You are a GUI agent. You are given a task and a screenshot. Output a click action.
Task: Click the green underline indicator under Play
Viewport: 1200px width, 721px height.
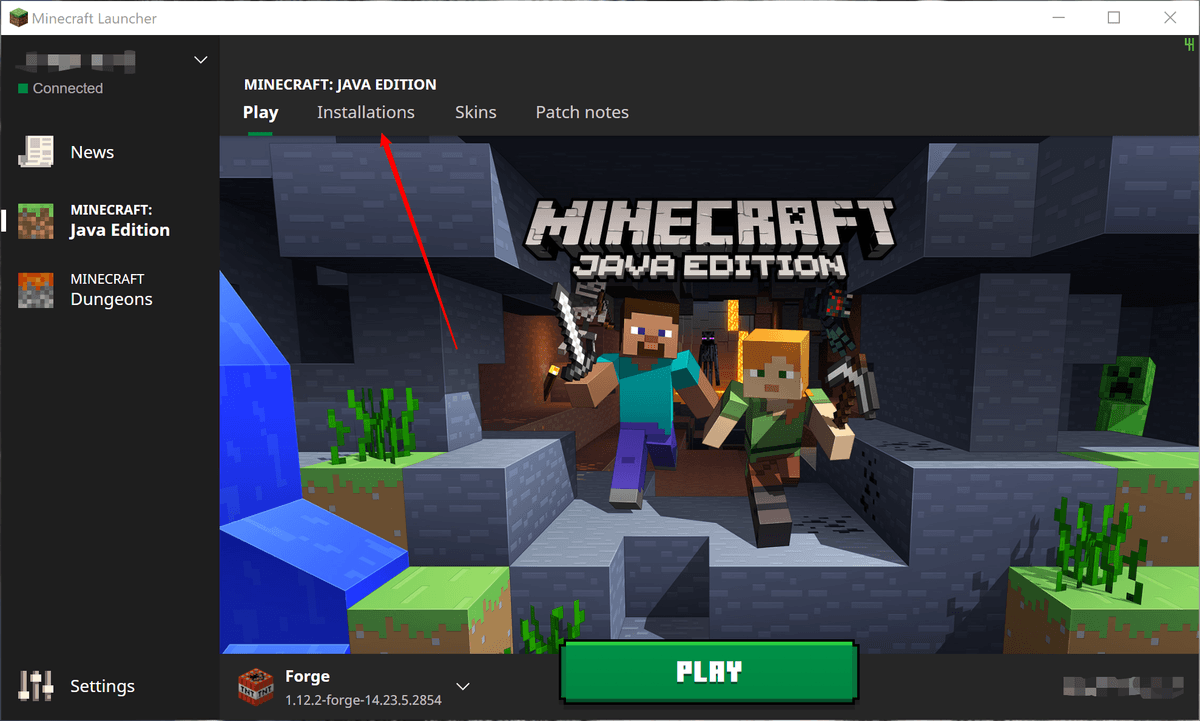(260, 131)
